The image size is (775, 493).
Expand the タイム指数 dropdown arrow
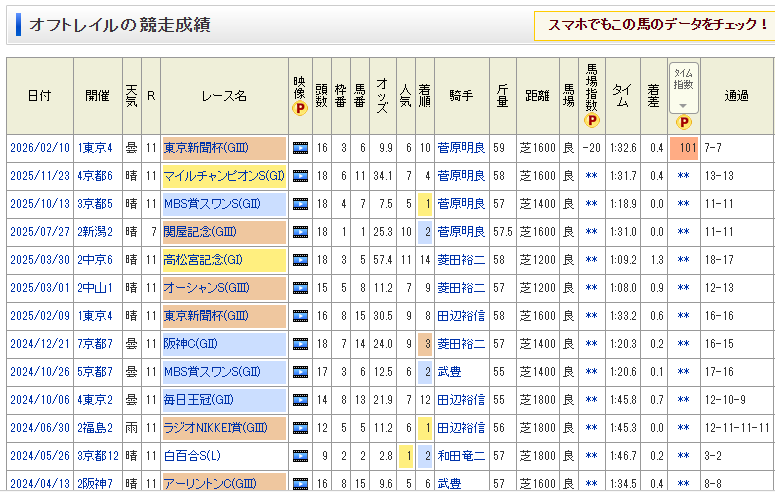click(x=683, y=105)
